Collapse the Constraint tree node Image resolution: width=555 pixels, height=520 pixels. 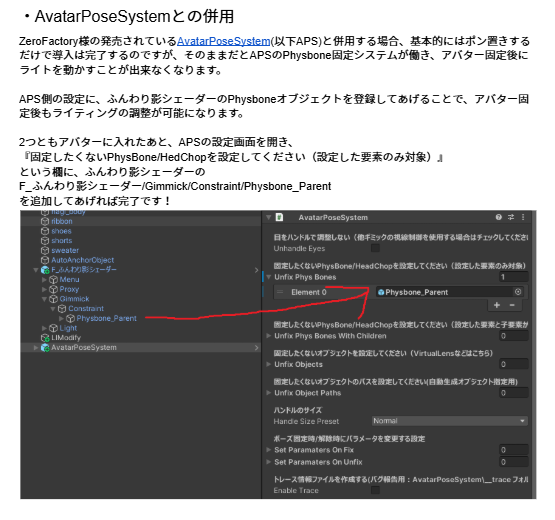pyautogui.click(x=53, y=309)
